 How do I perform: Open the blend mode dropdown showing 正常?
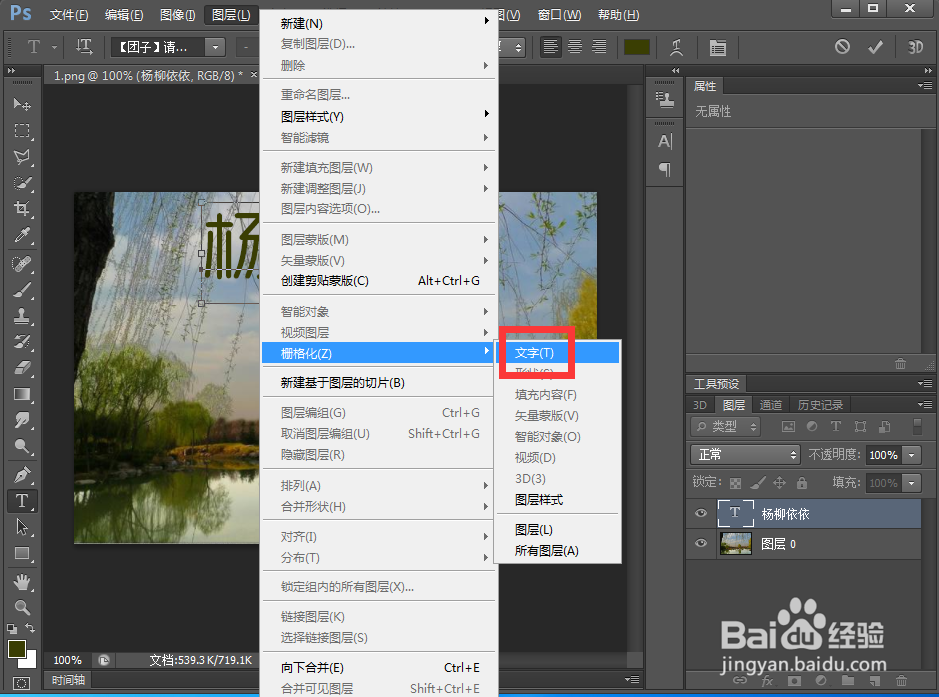coord(745,454)
